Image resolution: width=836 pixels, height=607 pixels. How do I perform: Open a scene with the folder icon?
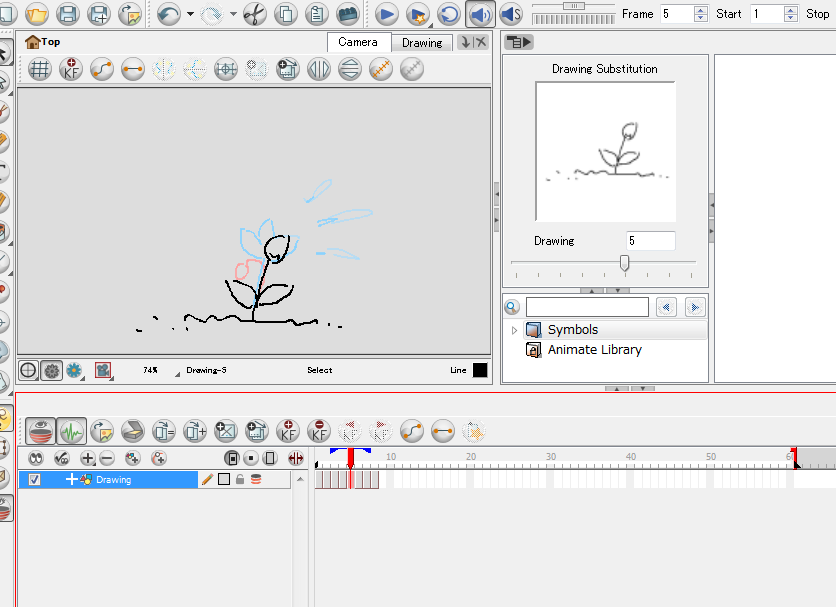[37, 14]
